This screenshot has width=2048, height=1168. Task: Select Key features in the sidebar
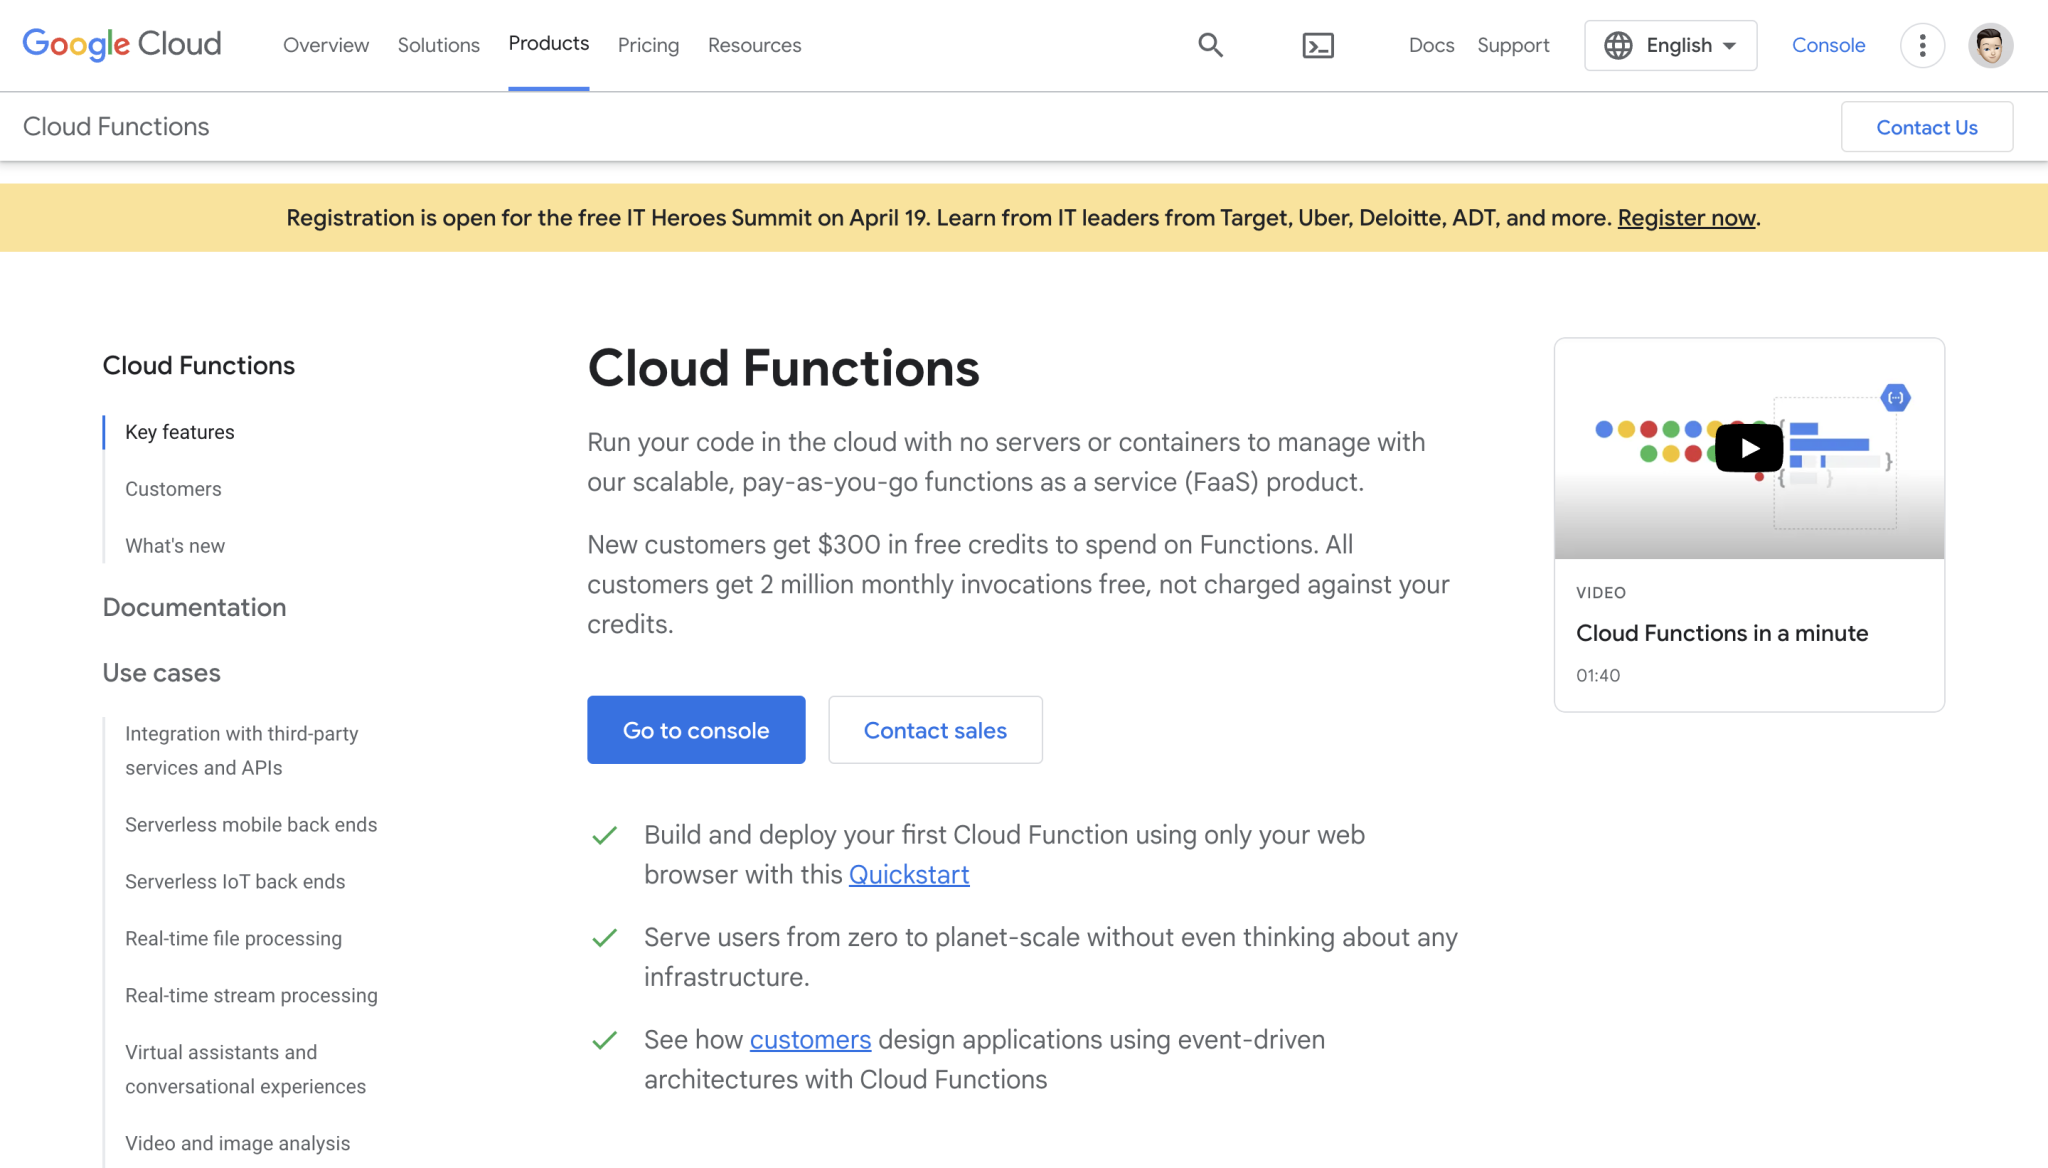pos(179,431)
